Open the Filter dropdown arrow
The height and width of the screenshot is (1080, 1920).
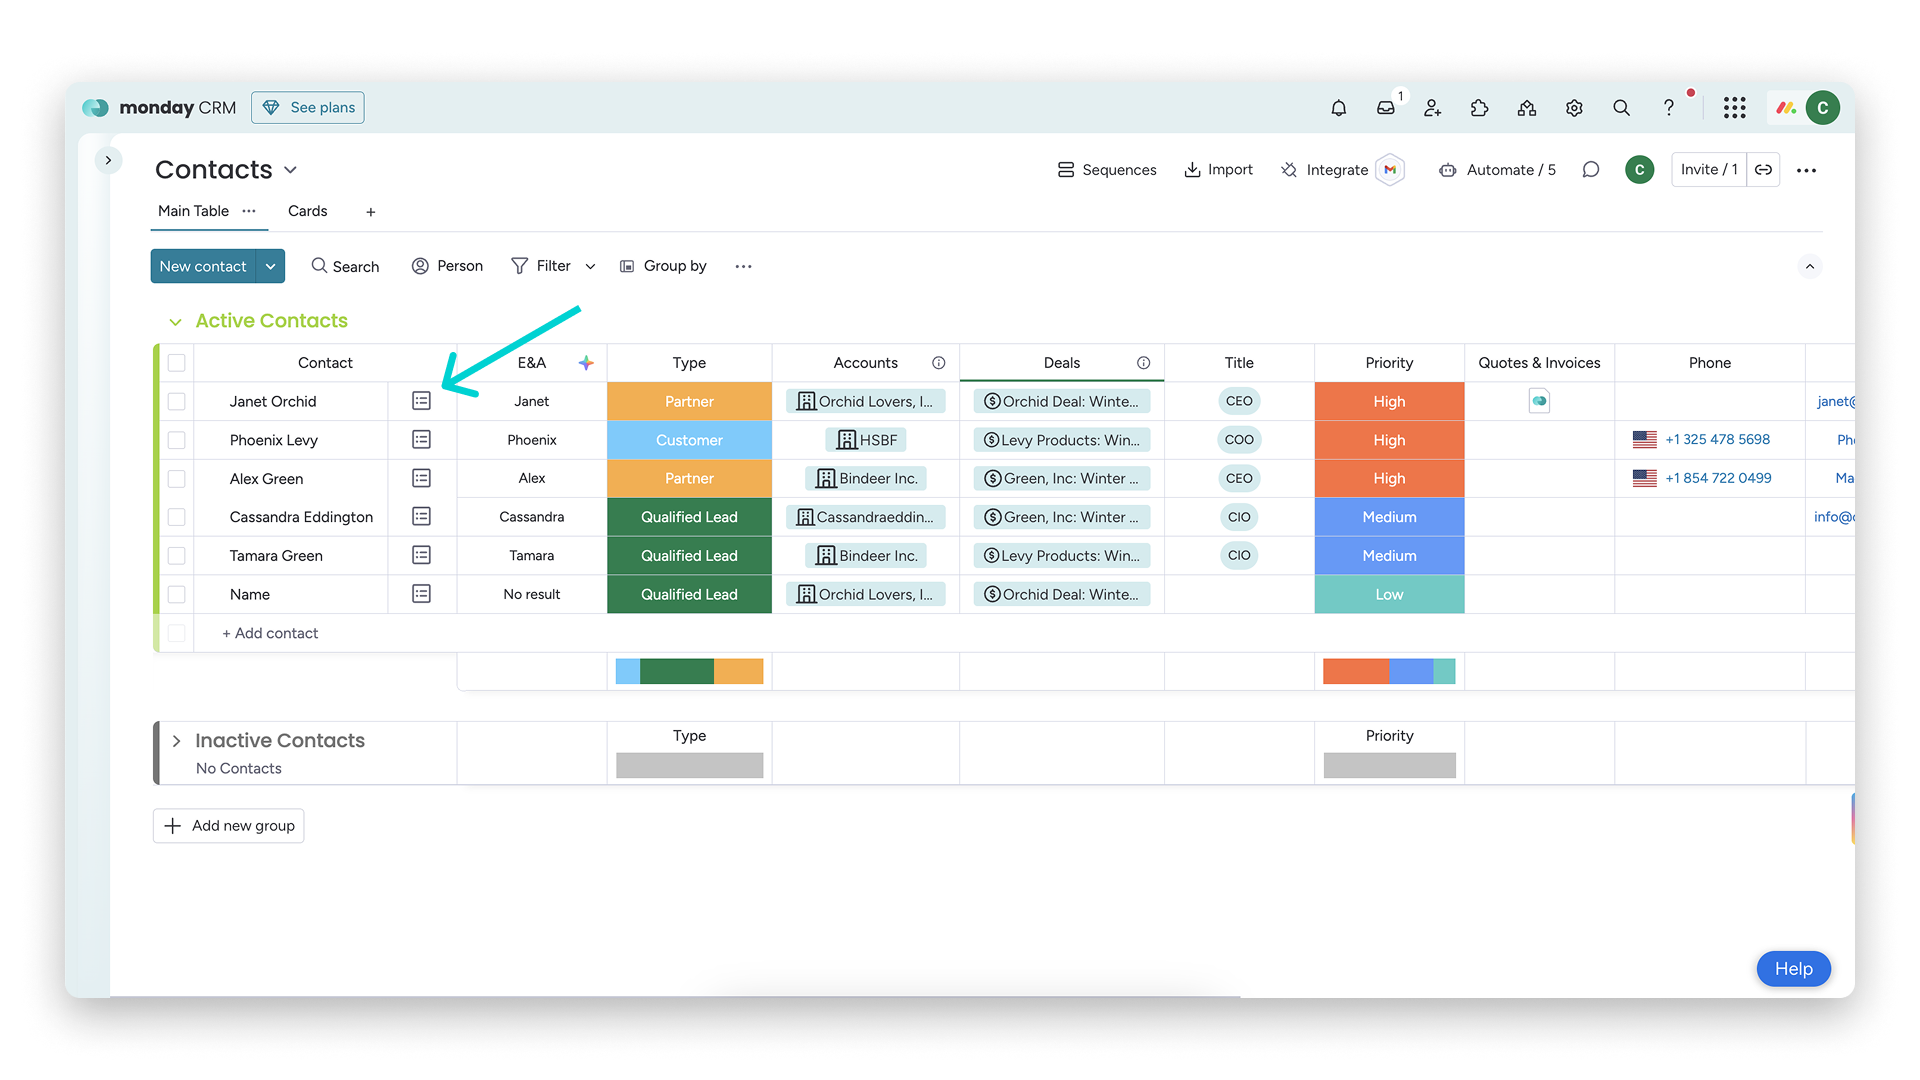click(x=590, y=266)
